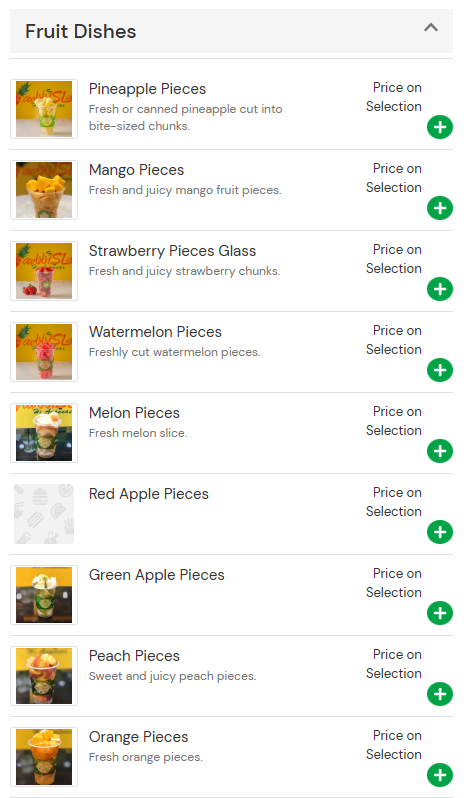View the Strawberry Pieces Glass photo
This screenshot has height=798, width=469.
[x=44, y=271]
